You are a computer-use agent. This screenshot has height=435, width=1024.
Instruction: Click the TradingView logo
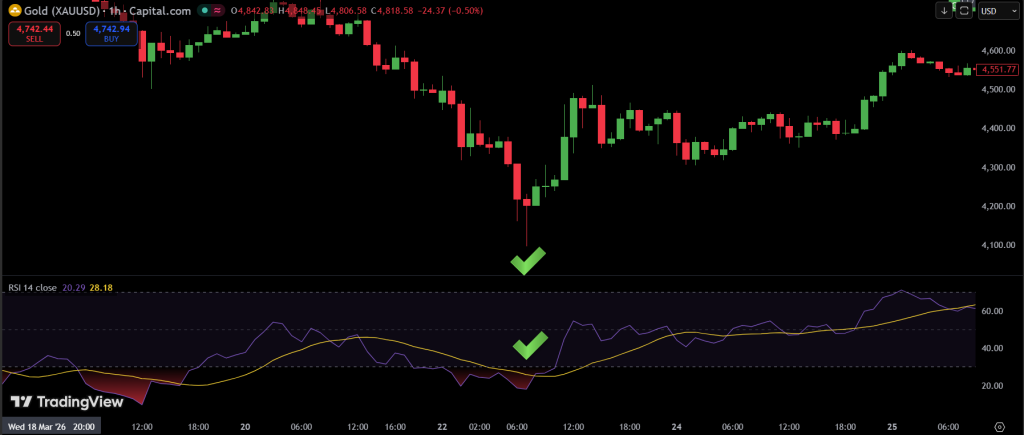(66, 402)
